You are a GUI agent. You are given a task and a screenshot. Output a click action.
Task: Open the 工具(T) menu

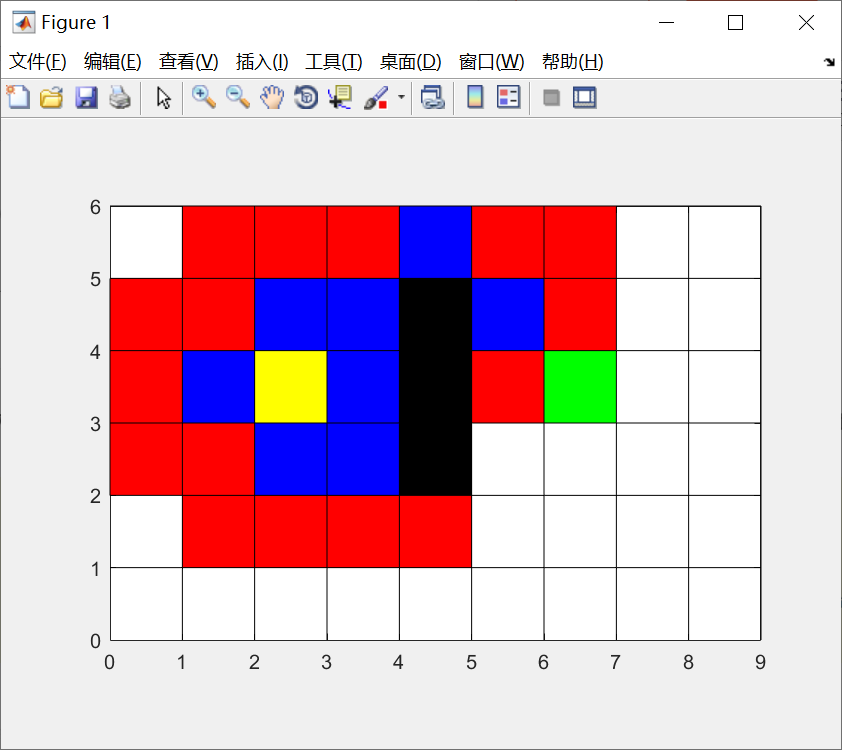coord(333,62)
